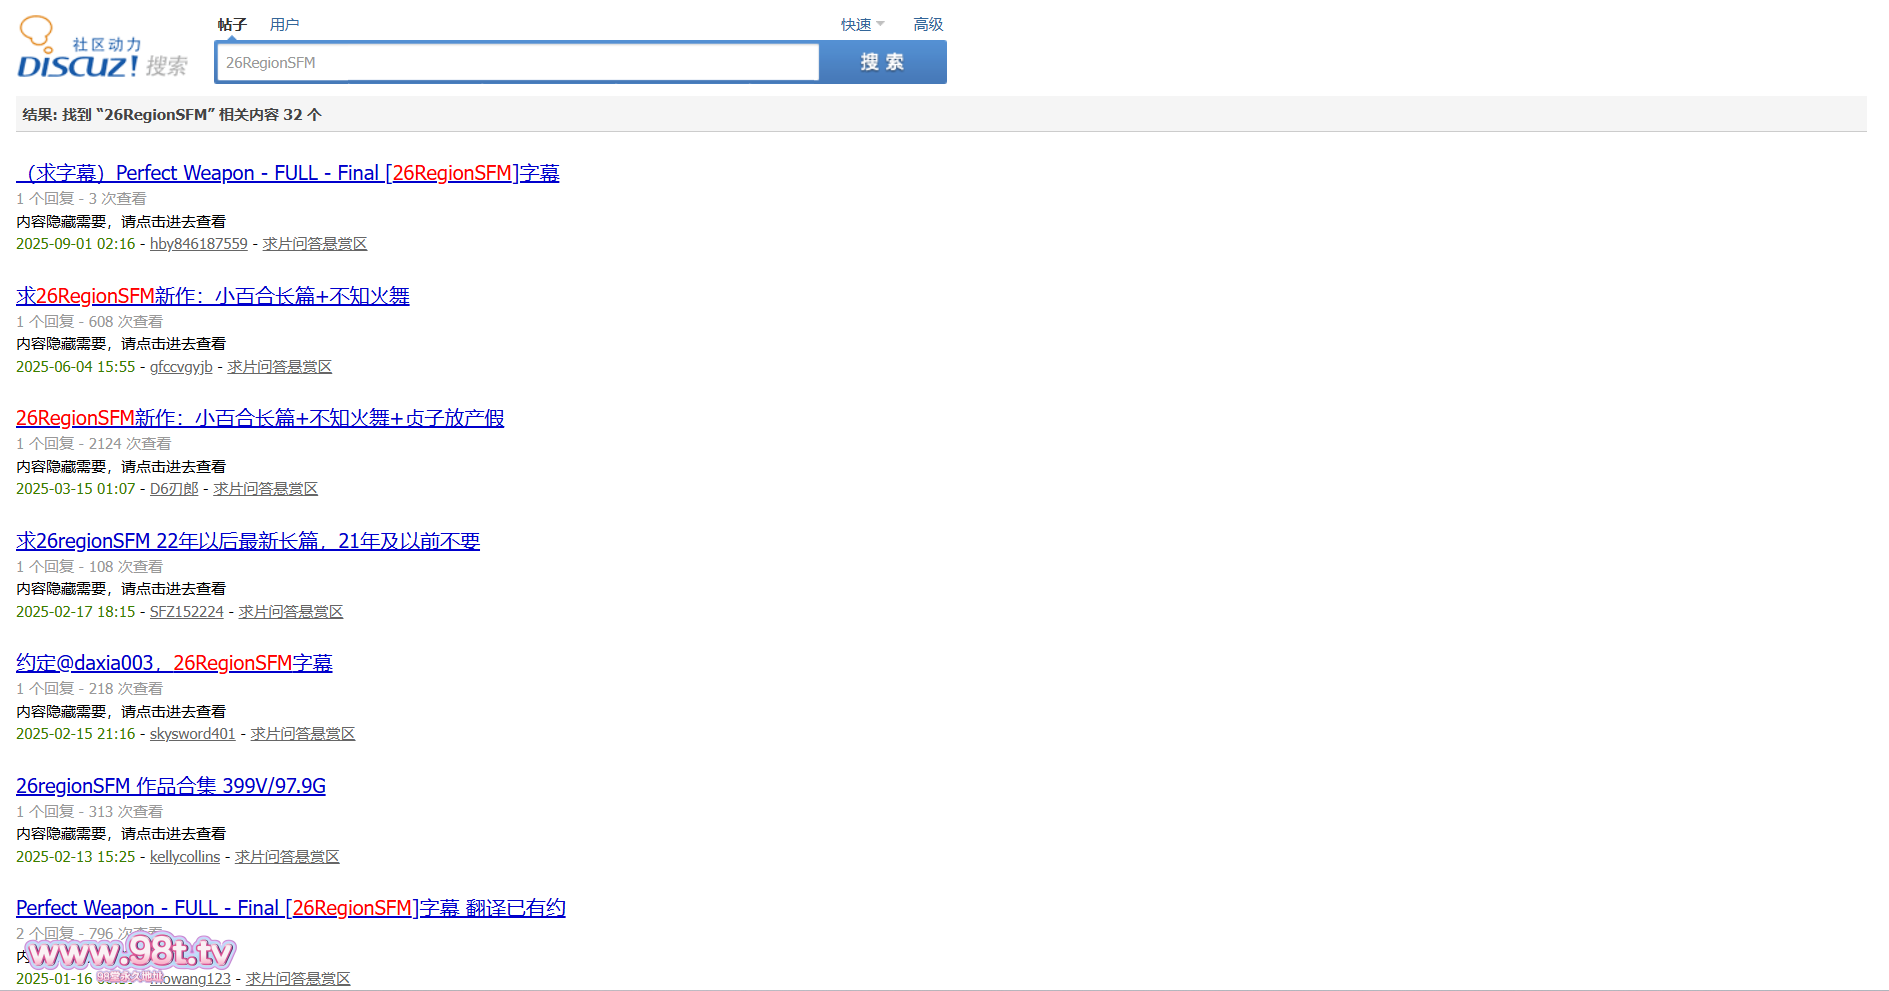Open the Perfect Weapon post ending 翻译已有约
This screenshot has width=1889, height=991.
291,908
